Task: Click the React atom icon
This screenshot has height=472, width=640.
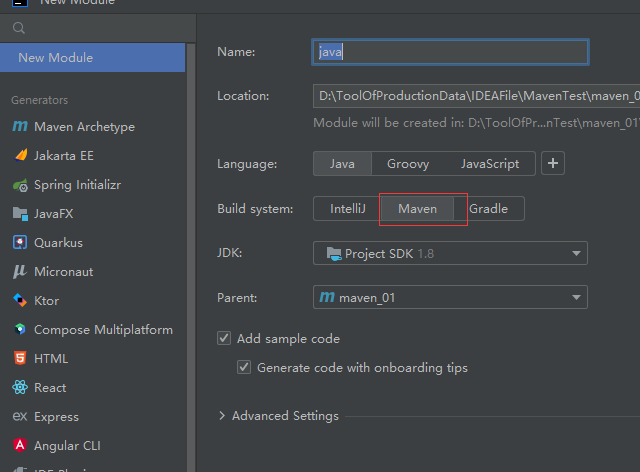Action: point(20,387)
